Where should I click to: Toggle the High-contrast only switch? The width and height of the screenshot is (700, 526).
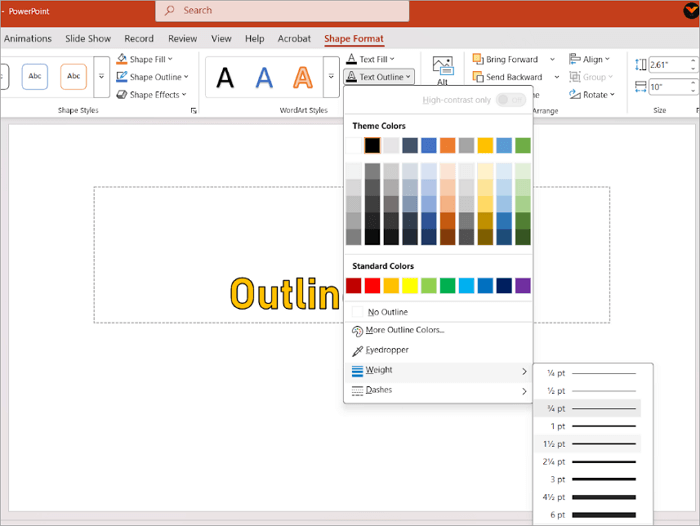(x=511, y=100)
